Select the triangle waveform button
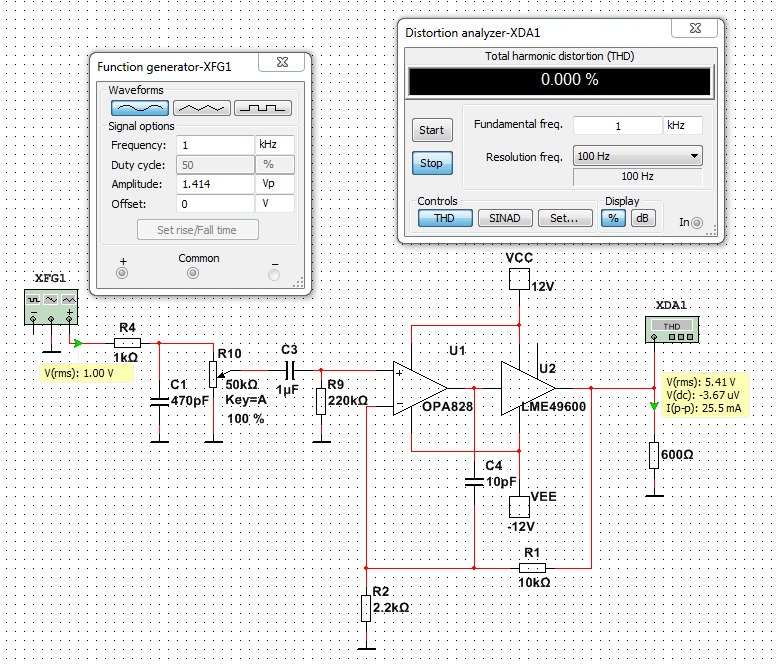 [201, 108]
